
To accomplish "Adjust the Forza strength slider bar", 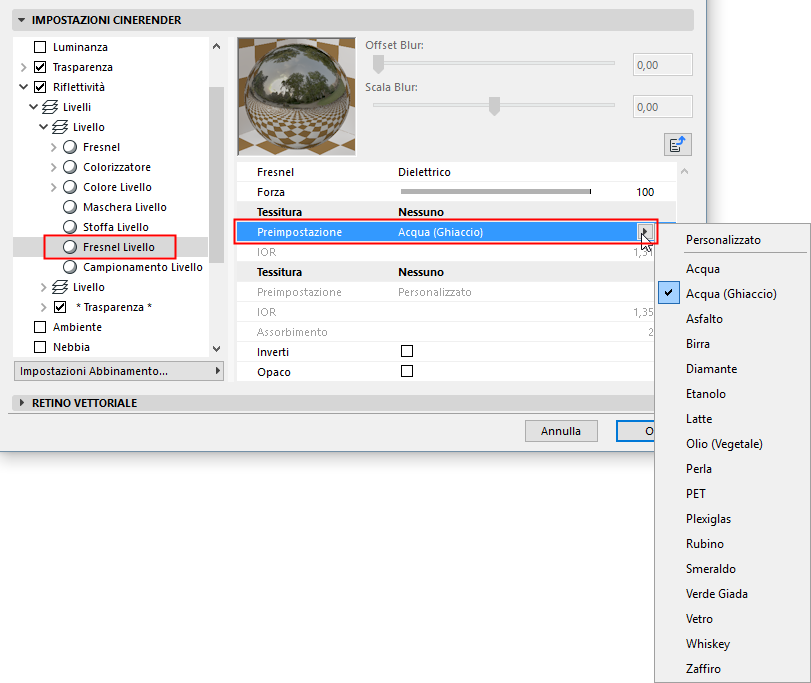I will pyautogui.click(x=496, y=191).
